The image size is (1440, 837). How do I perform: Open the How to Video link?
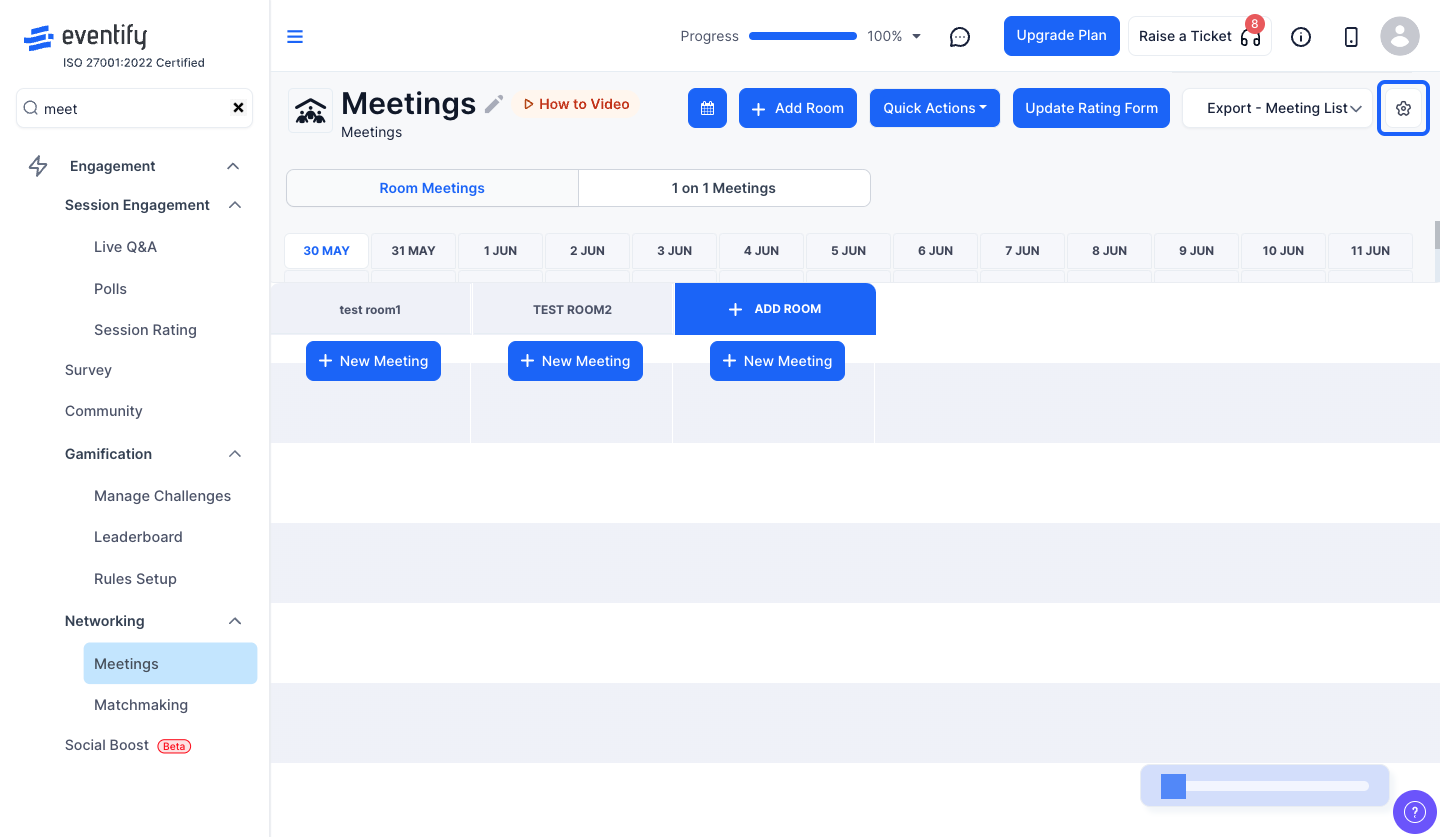[x=577, y=104]
